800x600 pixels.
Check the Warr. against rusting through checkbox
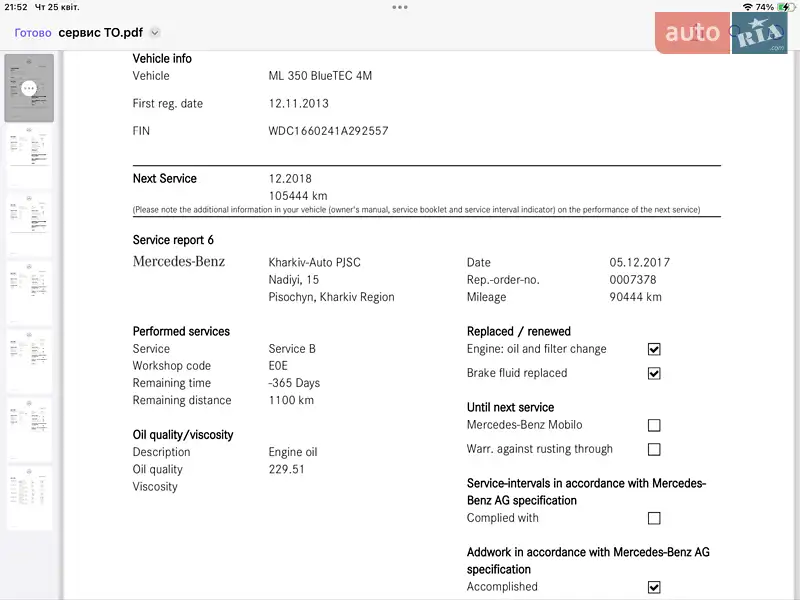click(654, 449)
